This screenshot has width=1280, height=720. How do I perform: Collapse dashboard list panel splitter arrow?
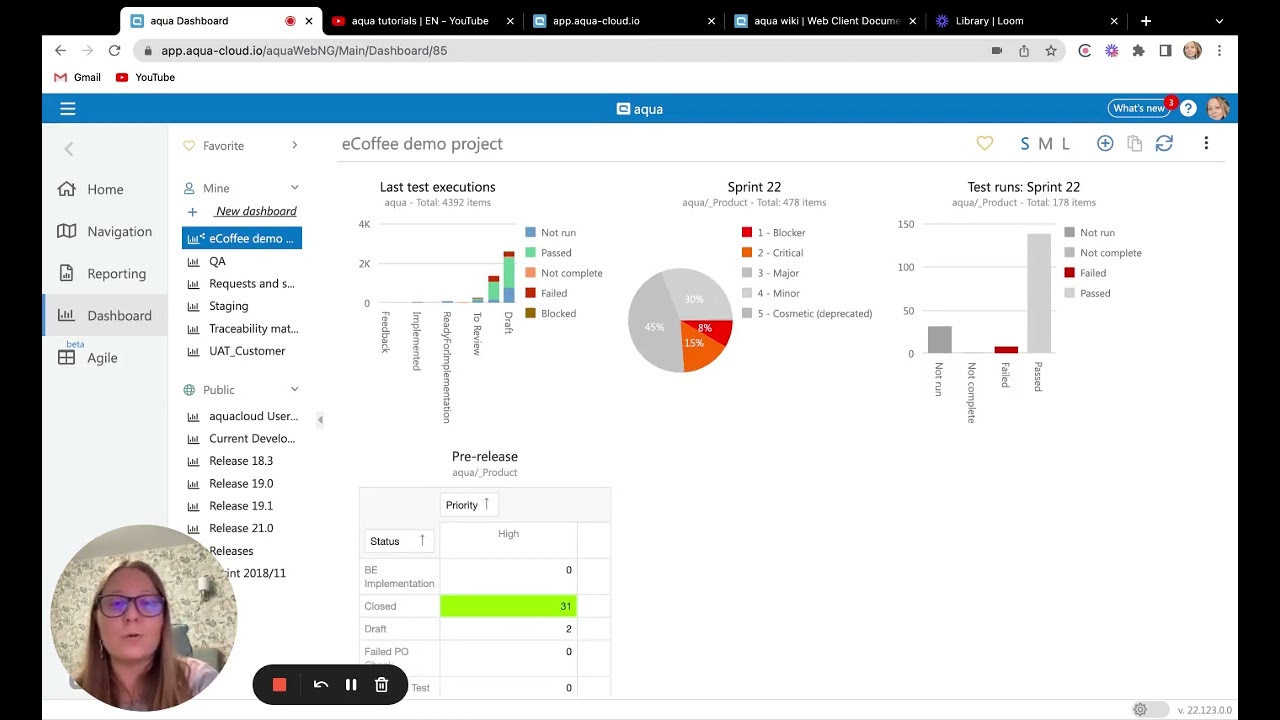(x=320, y=420)
